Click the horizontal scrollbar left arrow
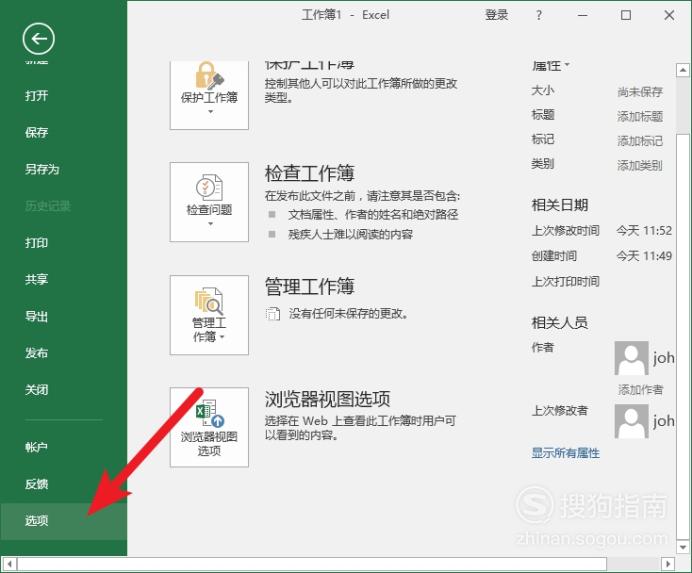Image resolution: width=692 pixels, height=573 pixels. pyautogui.click(x=10, y=564)
